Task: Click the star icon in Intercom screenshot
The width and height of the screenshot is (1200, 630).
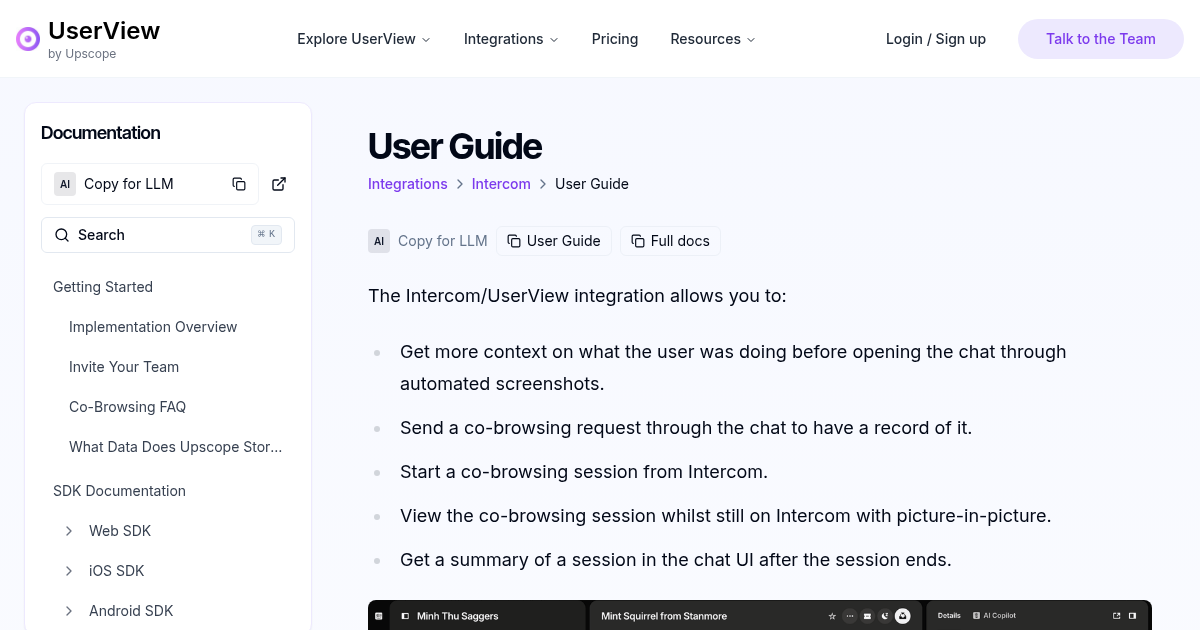Action: (832, 616)
